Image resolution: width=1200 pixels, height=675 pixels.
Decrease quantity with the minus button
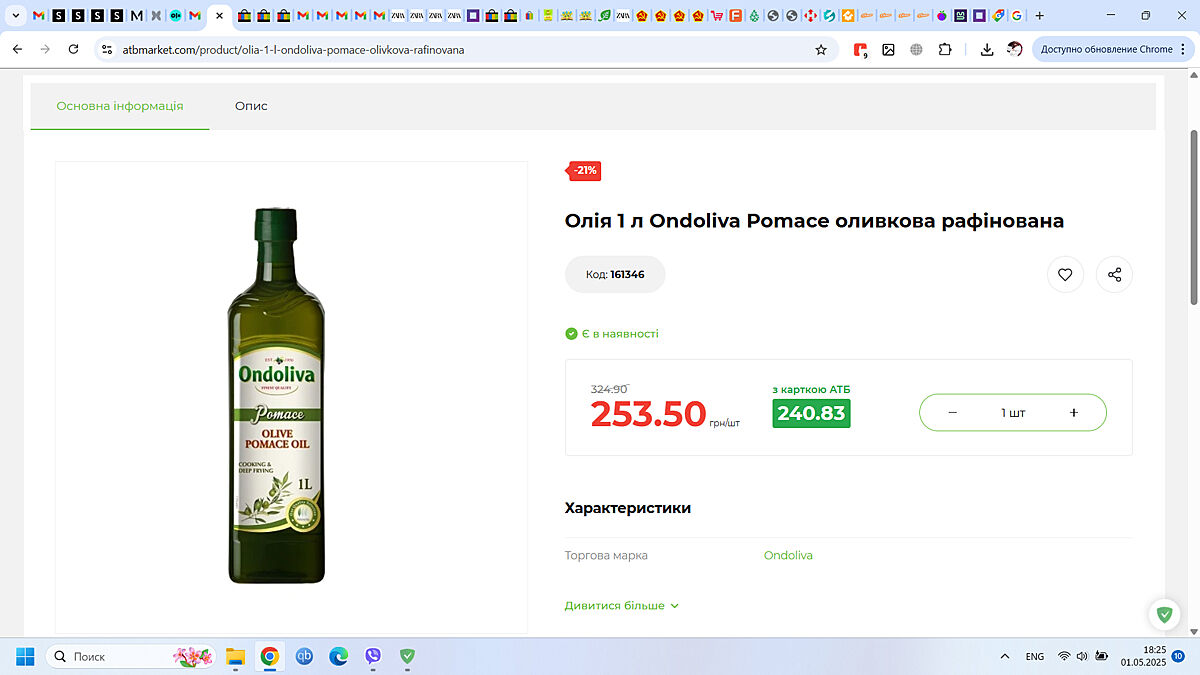coord(952,413)
